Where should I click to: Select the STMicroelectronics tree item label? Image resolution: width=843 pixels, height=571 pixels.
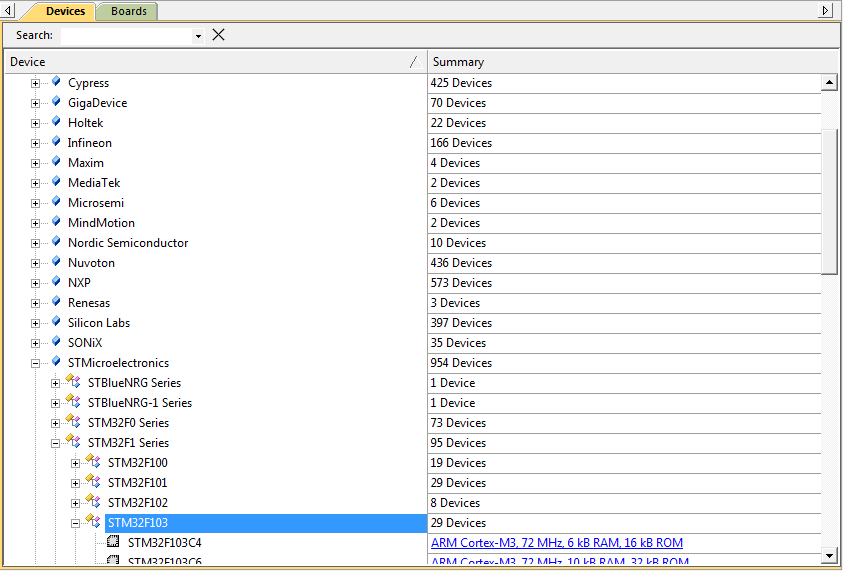tap(118, 363)
